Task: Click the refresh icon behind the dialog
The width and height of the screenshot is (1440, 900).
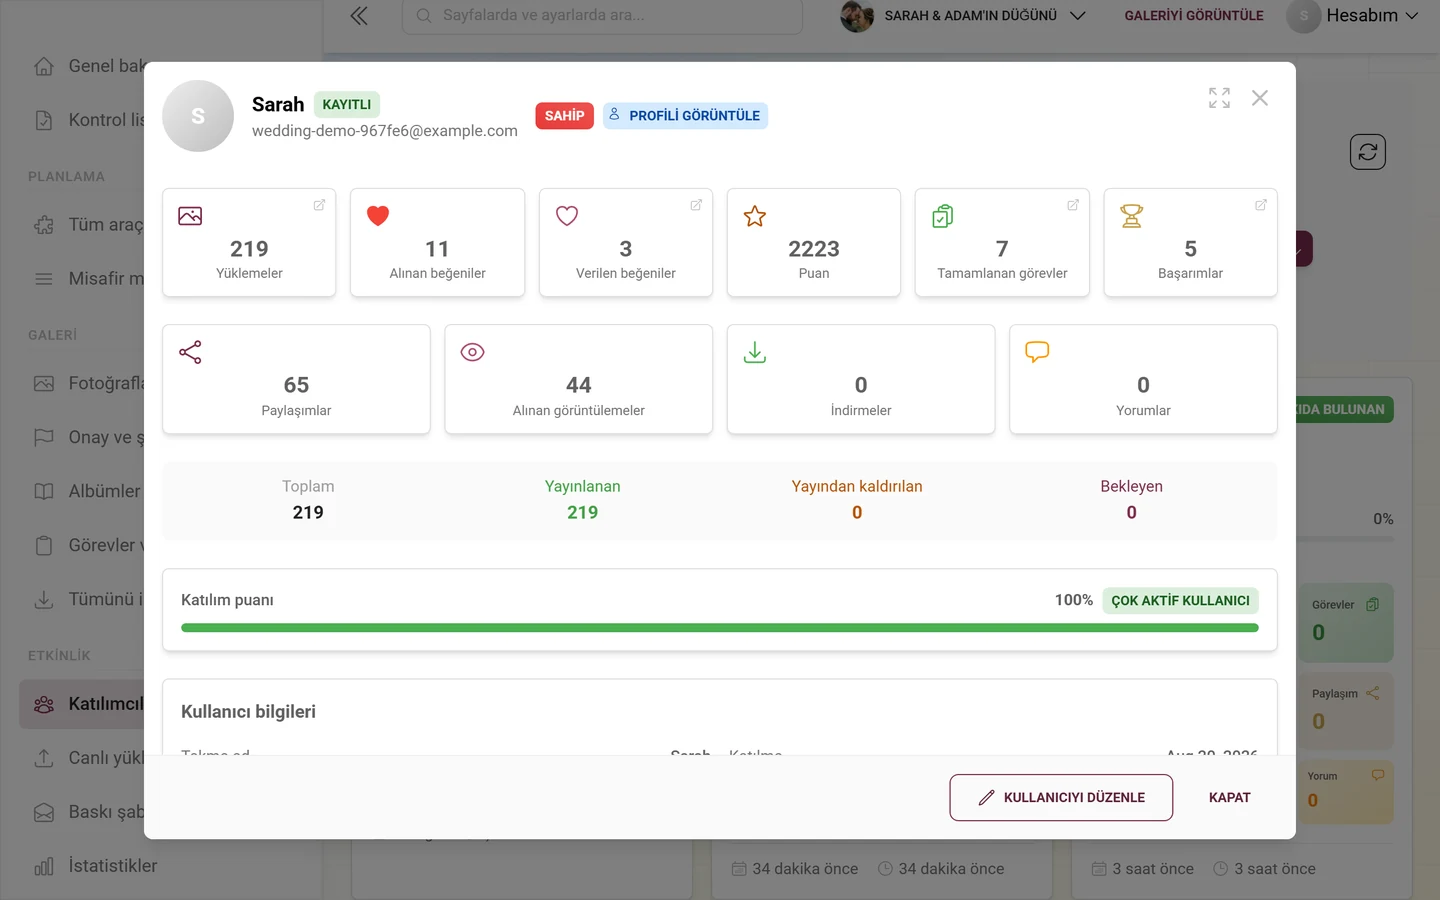Action: pyautogui.click(x=1368, y=152)
